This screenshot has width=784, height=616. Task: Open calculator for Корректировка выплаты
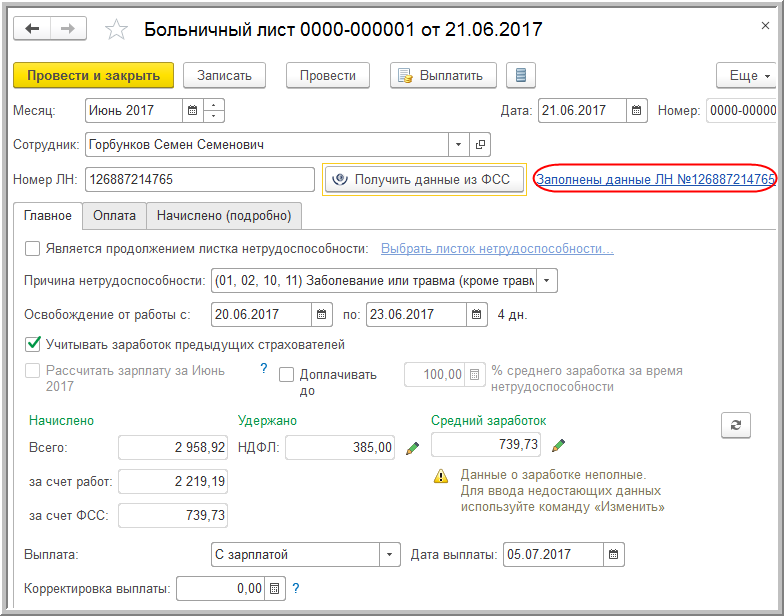click(x=274, y=588)
